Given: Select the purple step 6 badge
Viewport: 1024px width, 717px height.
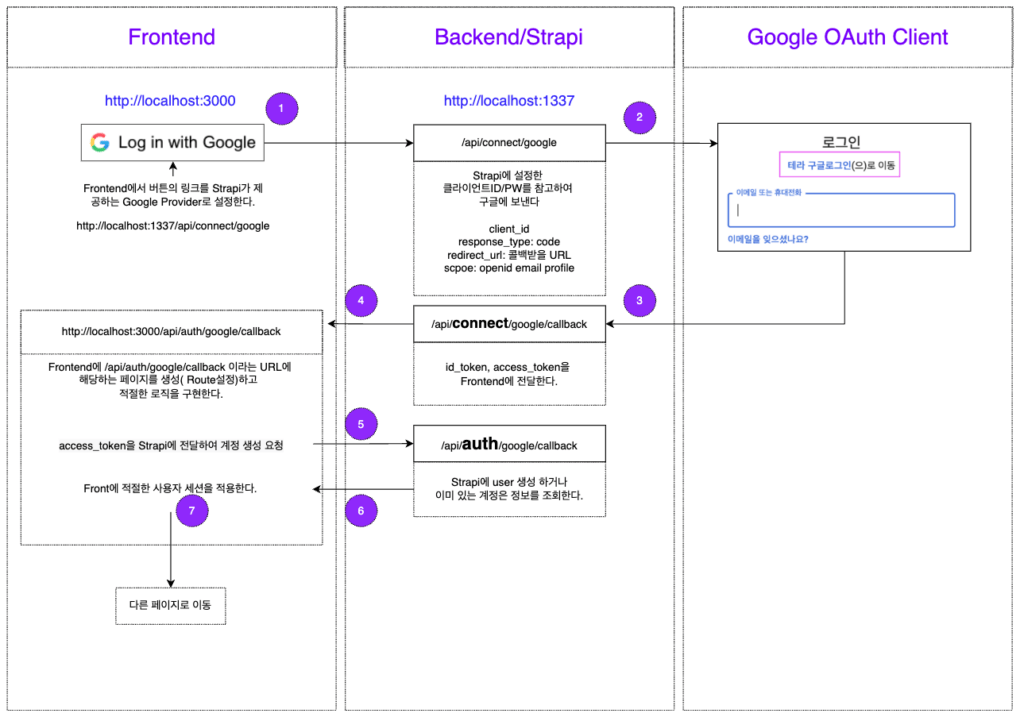Looking at the screenshot, I should [361, 511].
